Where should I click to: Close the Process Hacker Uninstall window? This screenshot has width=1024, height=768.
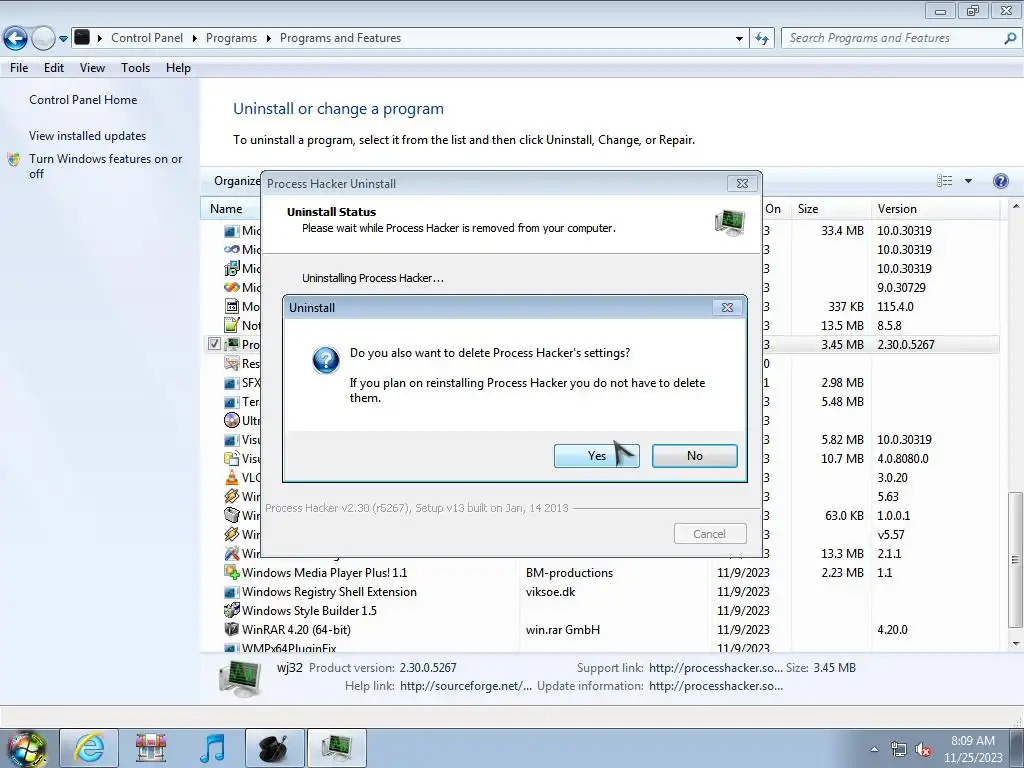click(743, 184)
